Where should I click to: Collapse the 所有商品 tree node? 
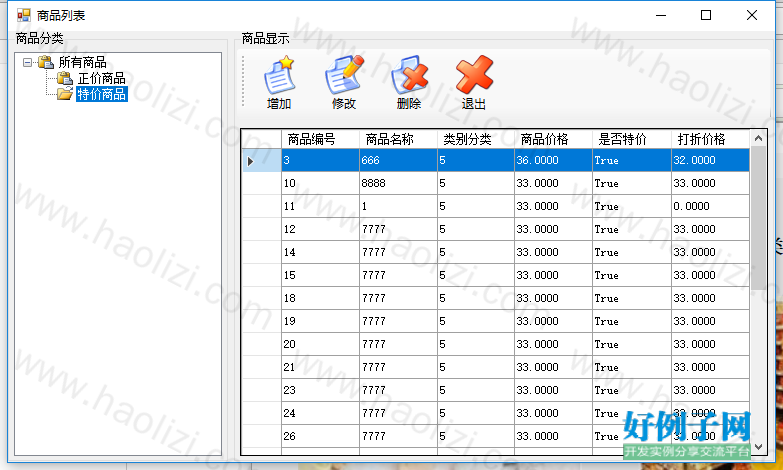[x=27, y=62]
